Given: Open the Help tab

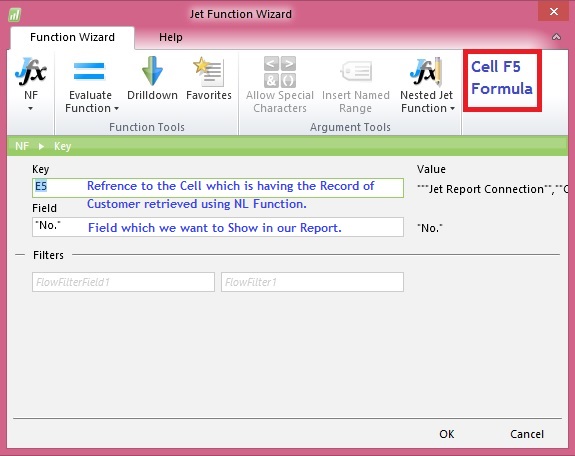Looking at the screenshot, I should pos(171,37).
